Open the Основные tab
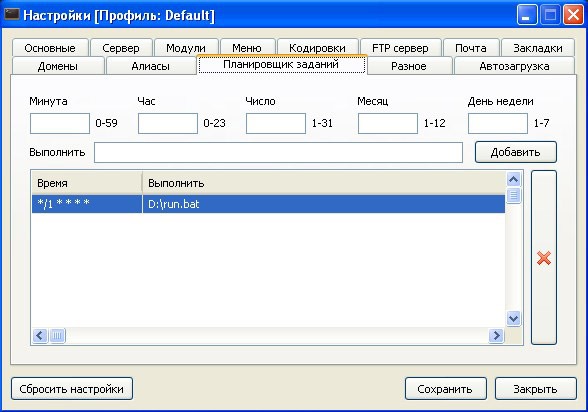 50,48
